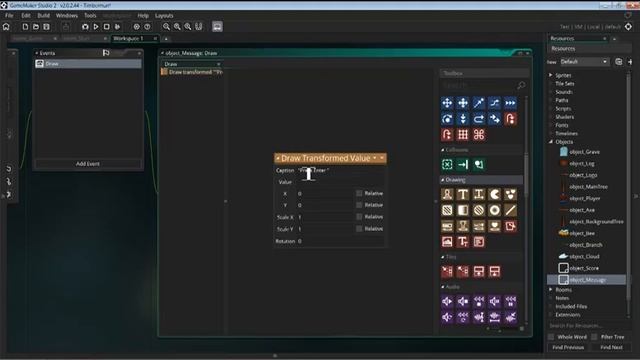Collapse the Objects resource folder

(x=551, y=142)
